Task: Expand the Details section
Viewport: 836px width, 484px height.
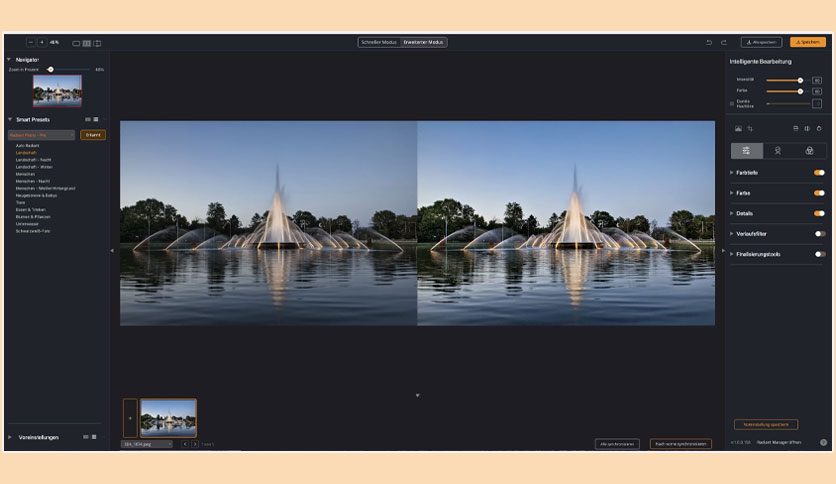Action: (732, 213)
